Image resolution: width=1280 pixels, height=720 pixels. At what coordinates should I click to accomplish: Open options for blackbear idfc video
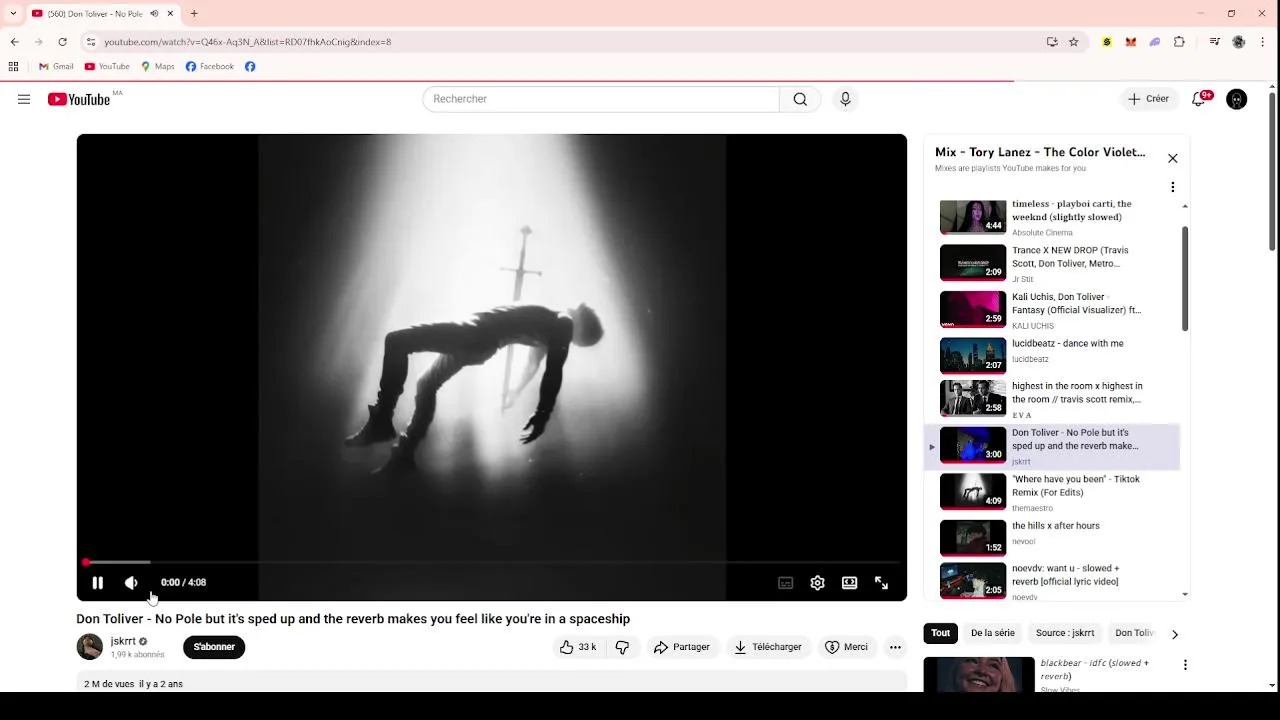[x=1185, y=665]
